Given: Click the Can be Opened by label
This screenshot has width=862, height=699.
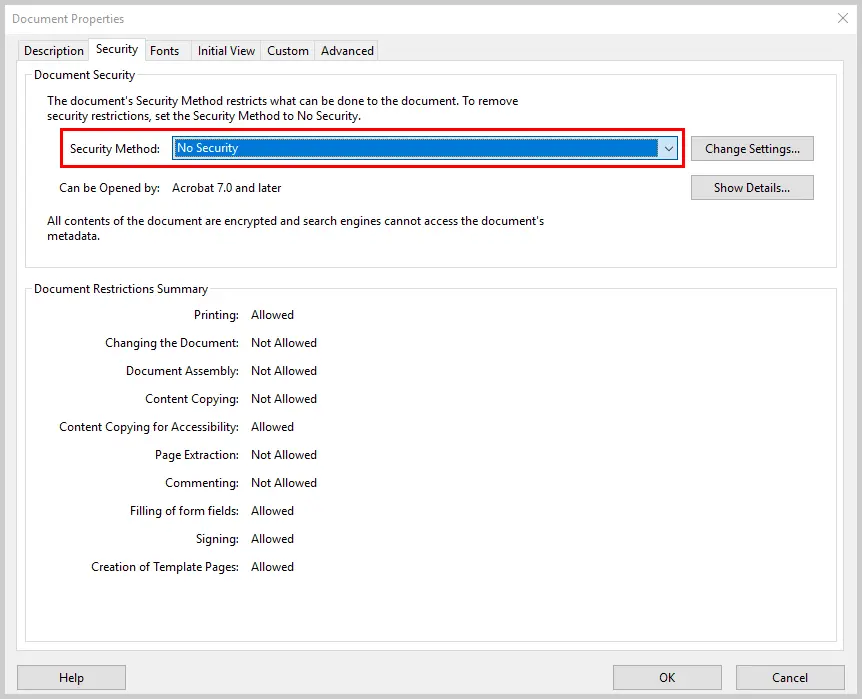Looking at the screenshot, I should (x=110, y=187).
